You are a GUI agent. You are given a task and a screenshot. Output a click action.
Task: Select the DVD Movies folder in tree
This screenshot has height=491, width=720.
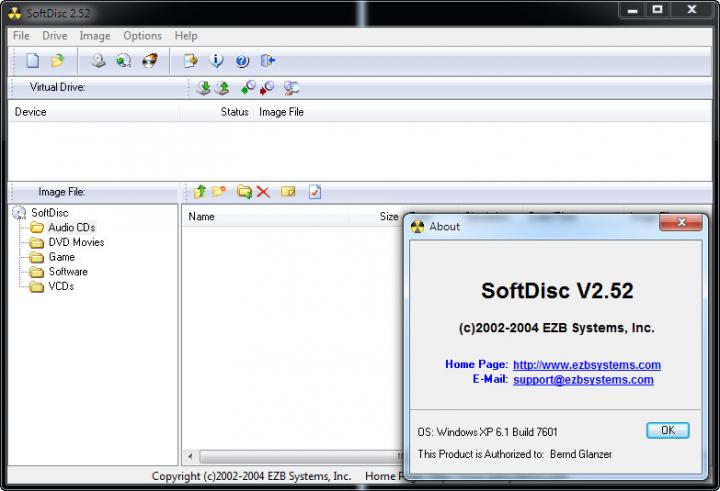point(76,242)
